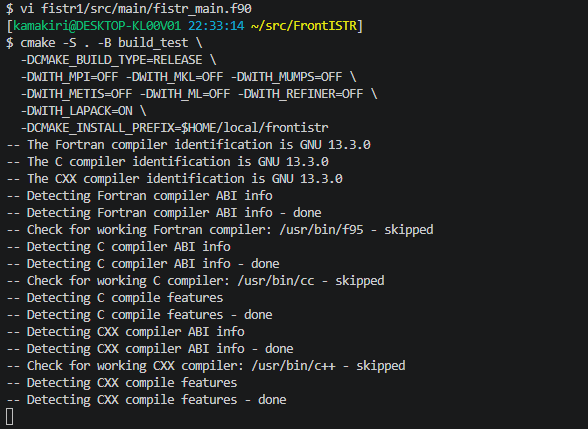Click the -DCMAKE_INSTALL_PREFIX line
The width and height of the screenshot is (588, 429).
click(x=174, y=128)
